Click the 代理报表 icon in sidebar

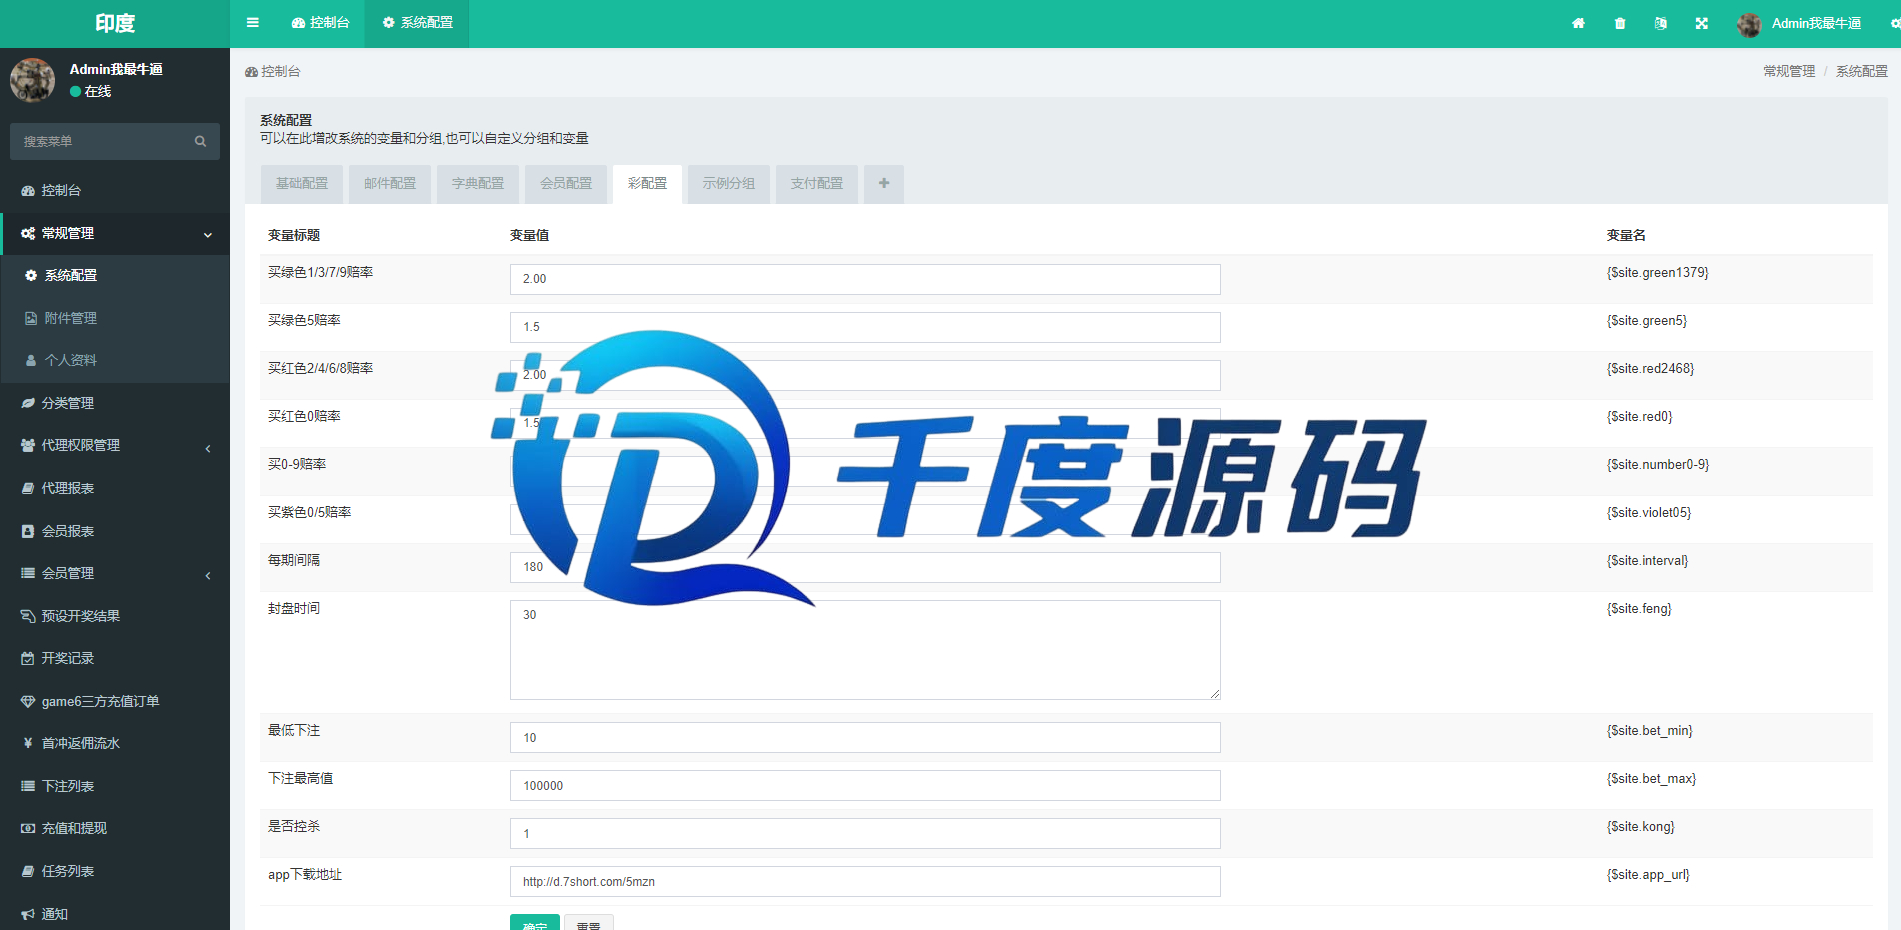pos(28,488)
